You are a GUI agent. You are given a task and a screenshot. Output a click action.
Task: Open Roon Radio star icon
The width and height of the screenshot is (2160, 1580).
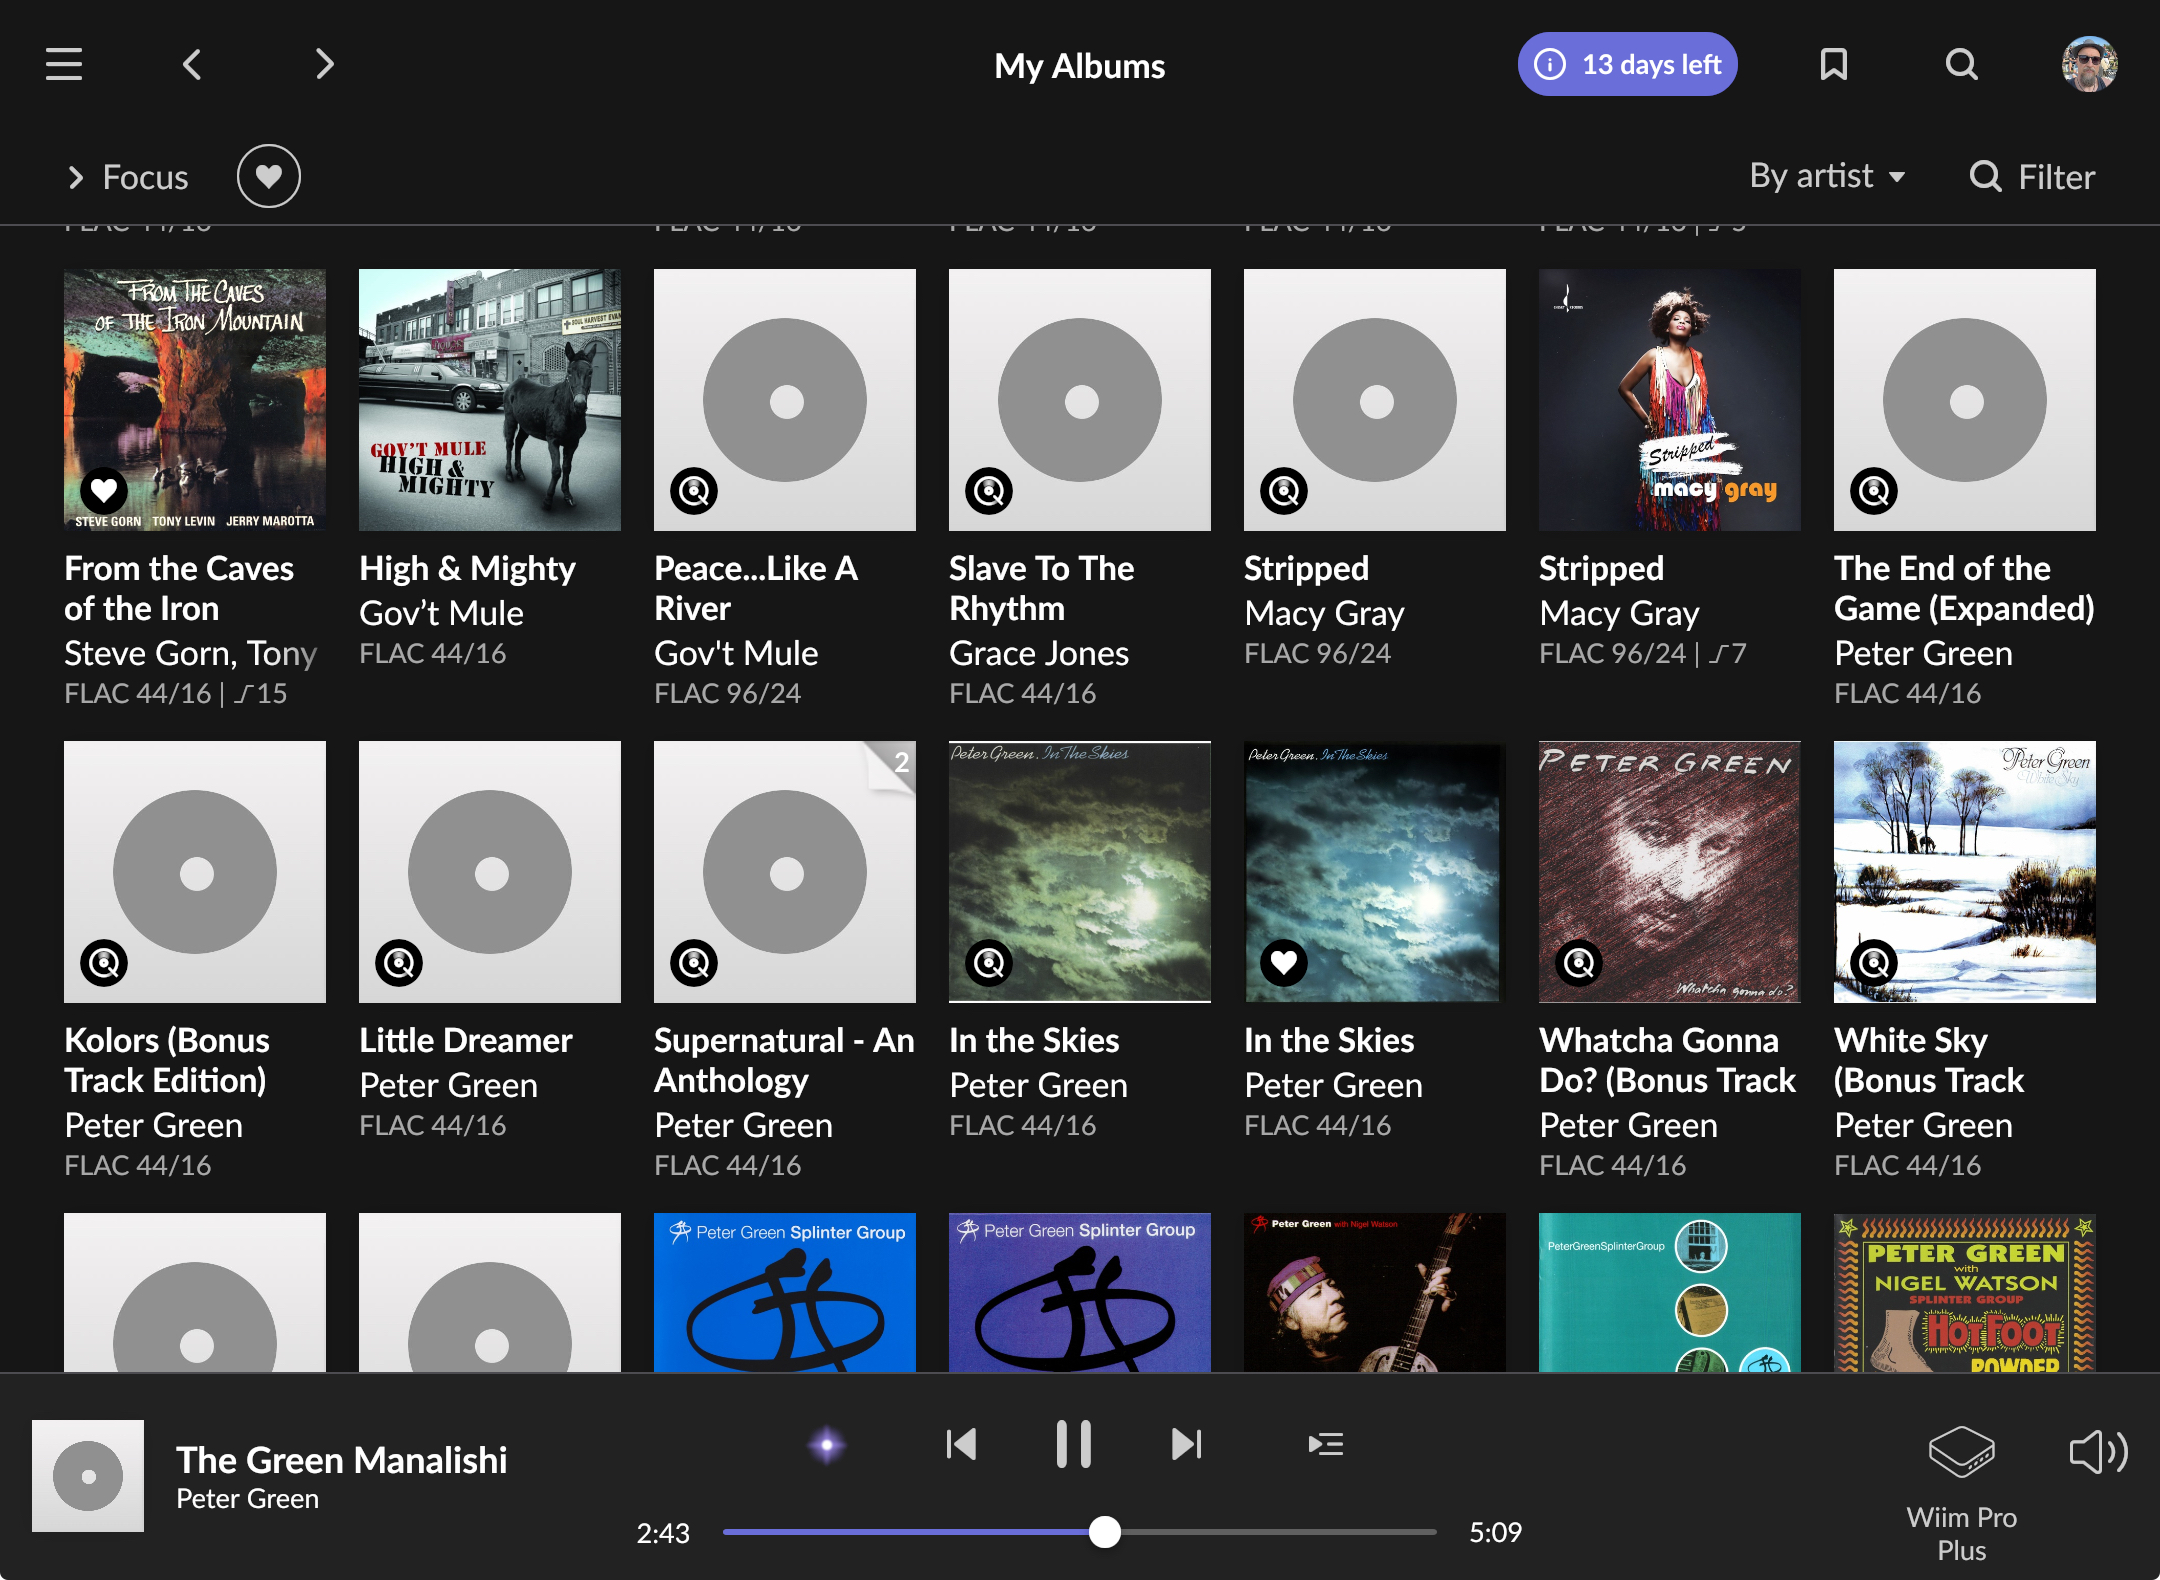(826, 1445)
